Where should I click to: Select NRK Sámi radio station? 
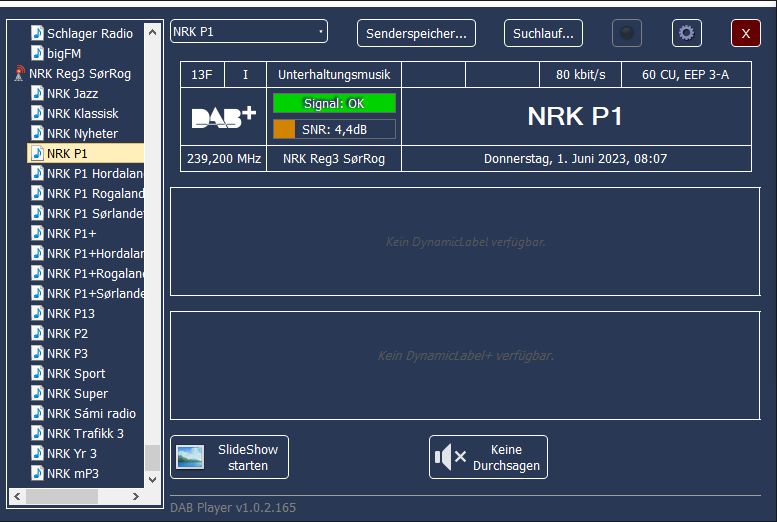pos(91,414)
